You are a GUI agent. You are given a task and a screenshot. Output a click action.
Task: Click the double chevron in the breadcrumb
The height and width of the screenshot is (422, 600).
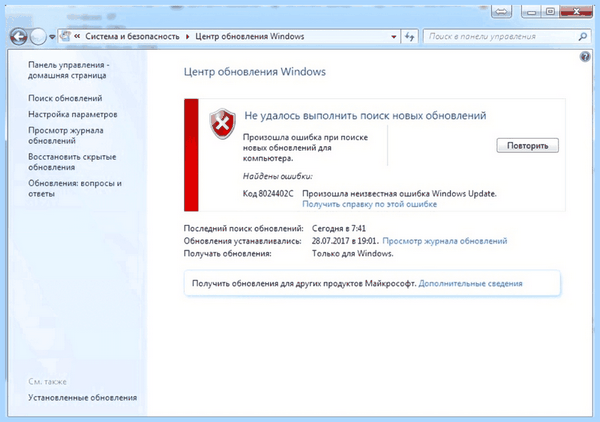coord(77,36)
